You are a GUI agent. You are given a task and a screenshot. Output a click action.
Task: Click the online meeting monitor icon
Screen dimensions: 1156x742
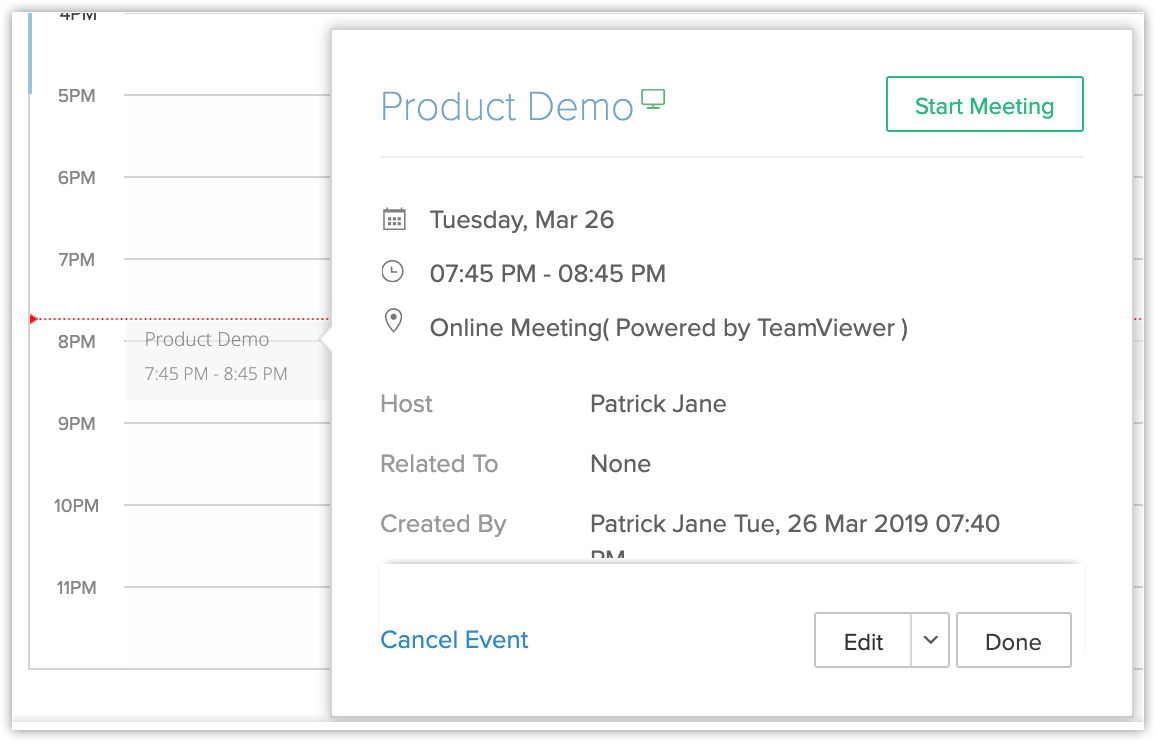coord(653,100)
